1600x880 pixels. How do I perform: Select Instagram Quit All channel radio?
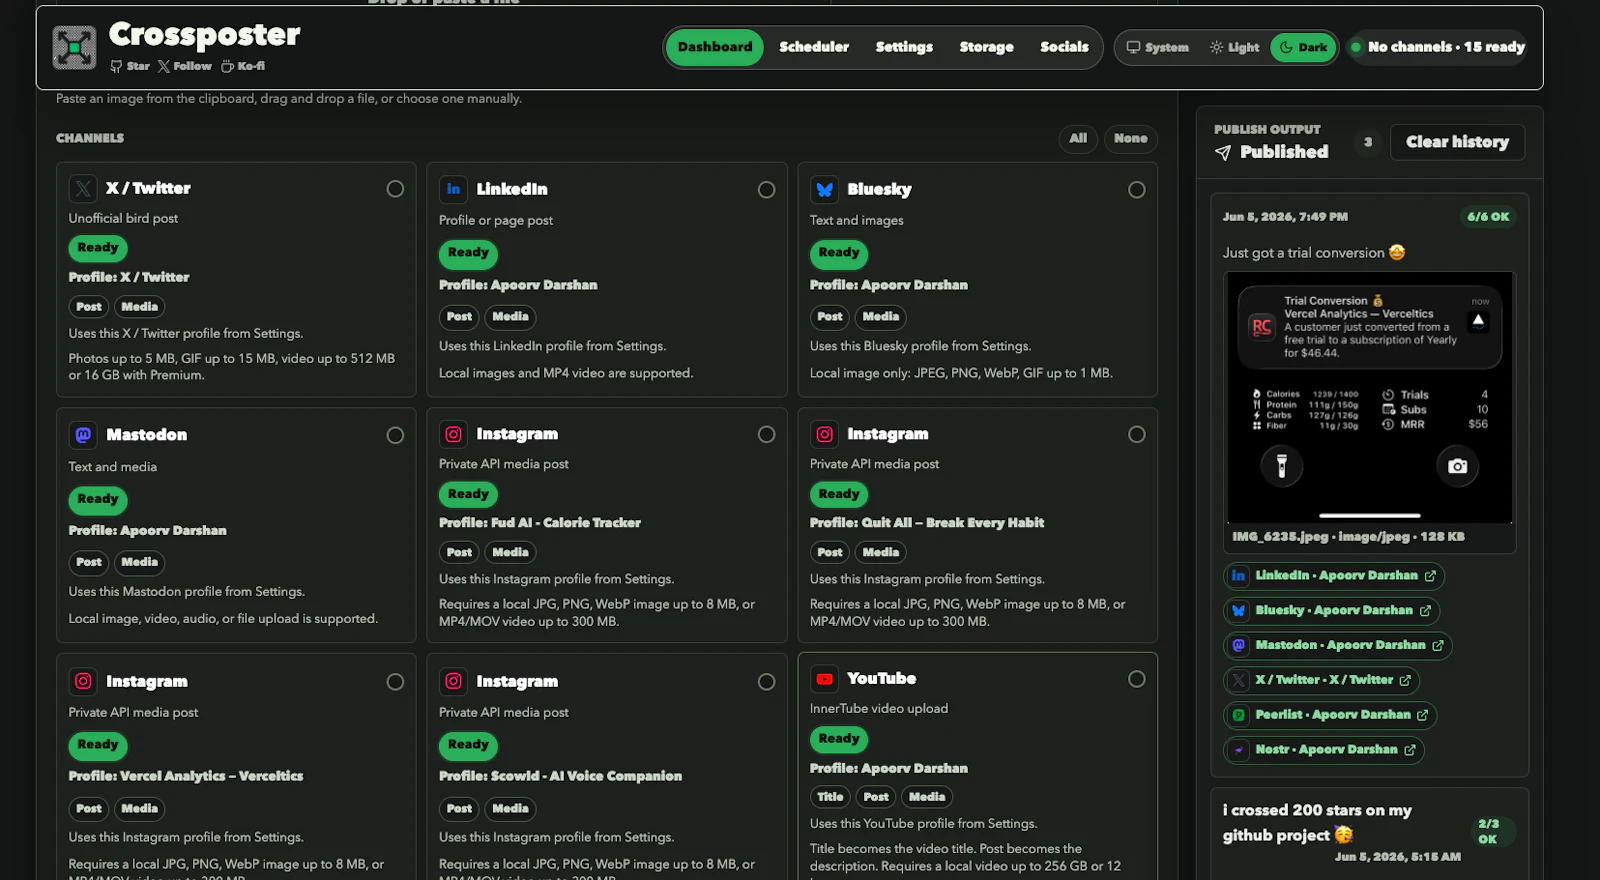[x=1136, y=434]
